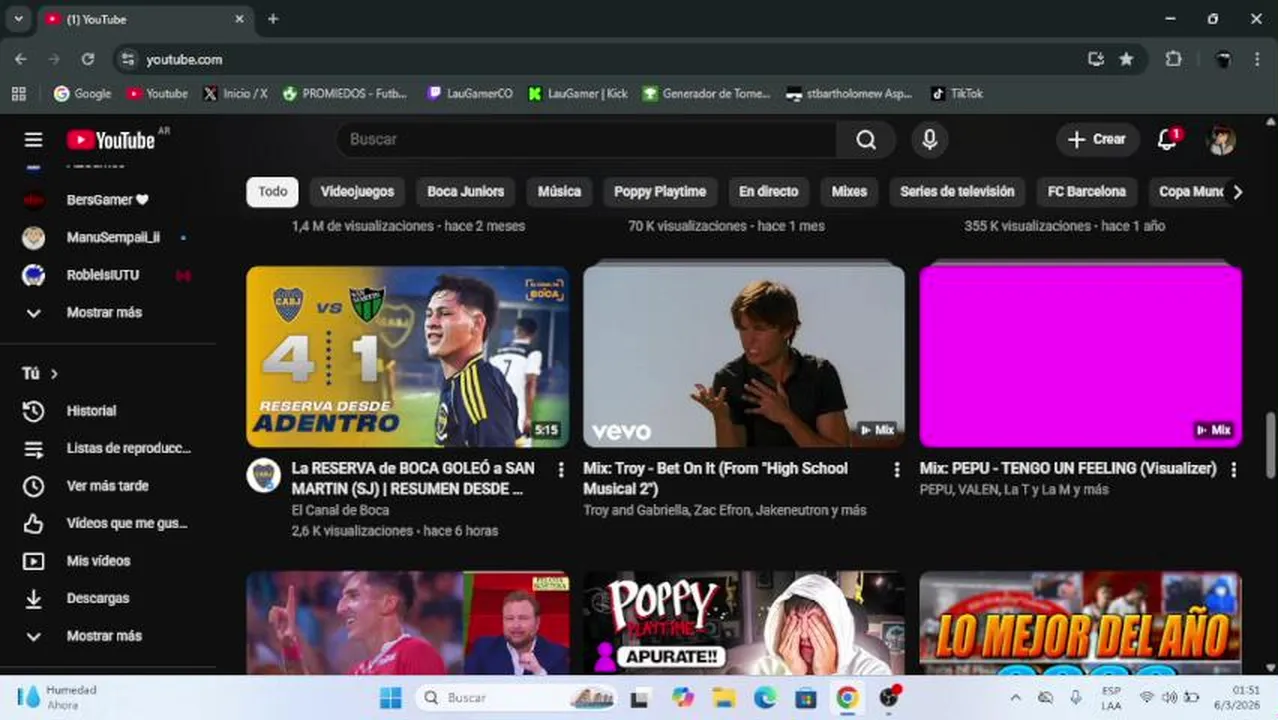Show more filter chips with right arrow

1237,192
